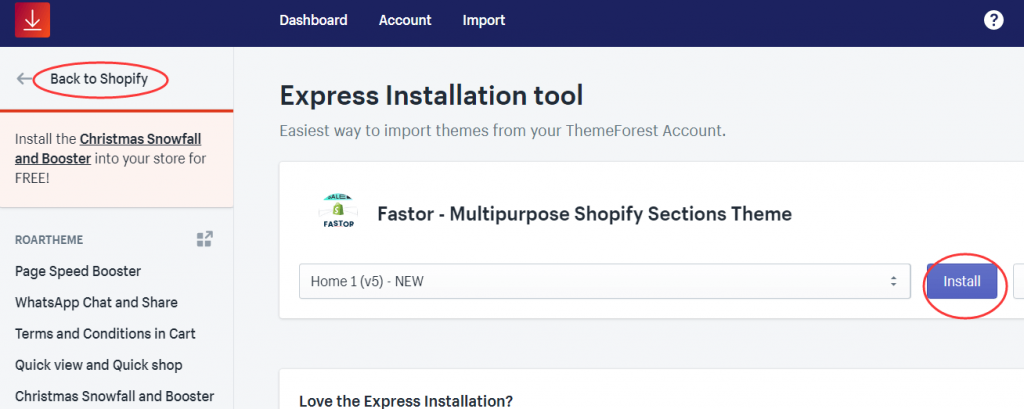
Task: Click the red download logo icon
Action: [x=33, y=20]
